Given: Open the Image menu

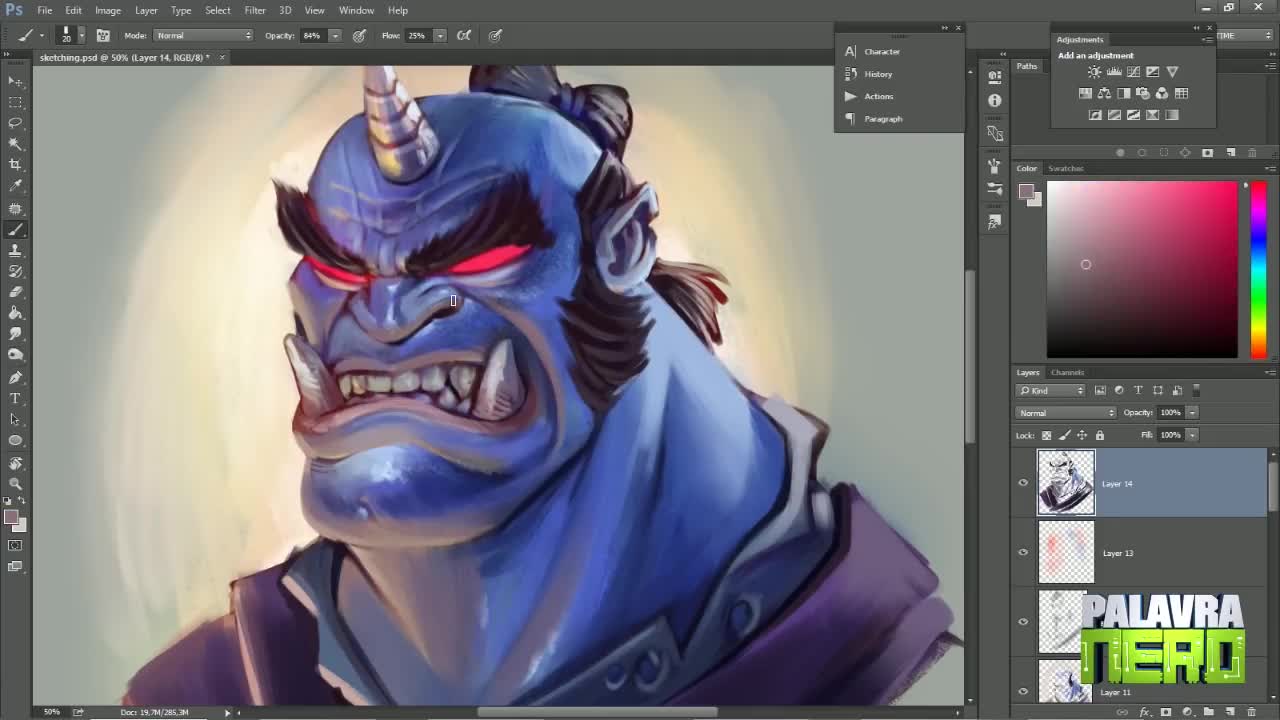Looking at the screenshot, I should [x=108, y=10].
